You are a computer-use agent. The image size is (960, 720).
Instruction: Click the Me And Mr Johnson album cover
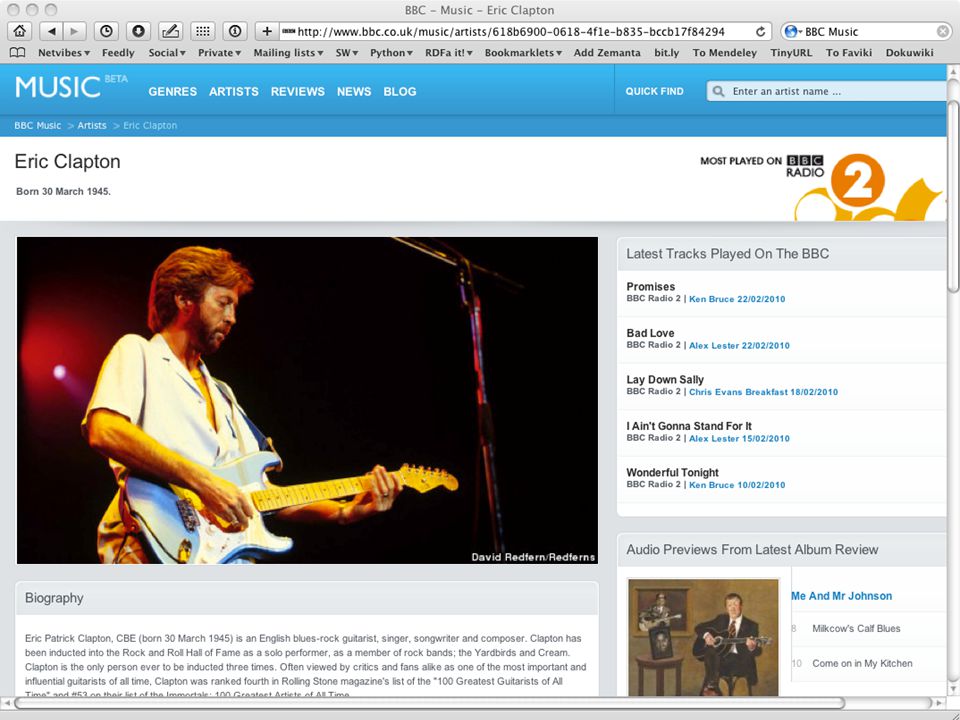[x=703, y=637]
